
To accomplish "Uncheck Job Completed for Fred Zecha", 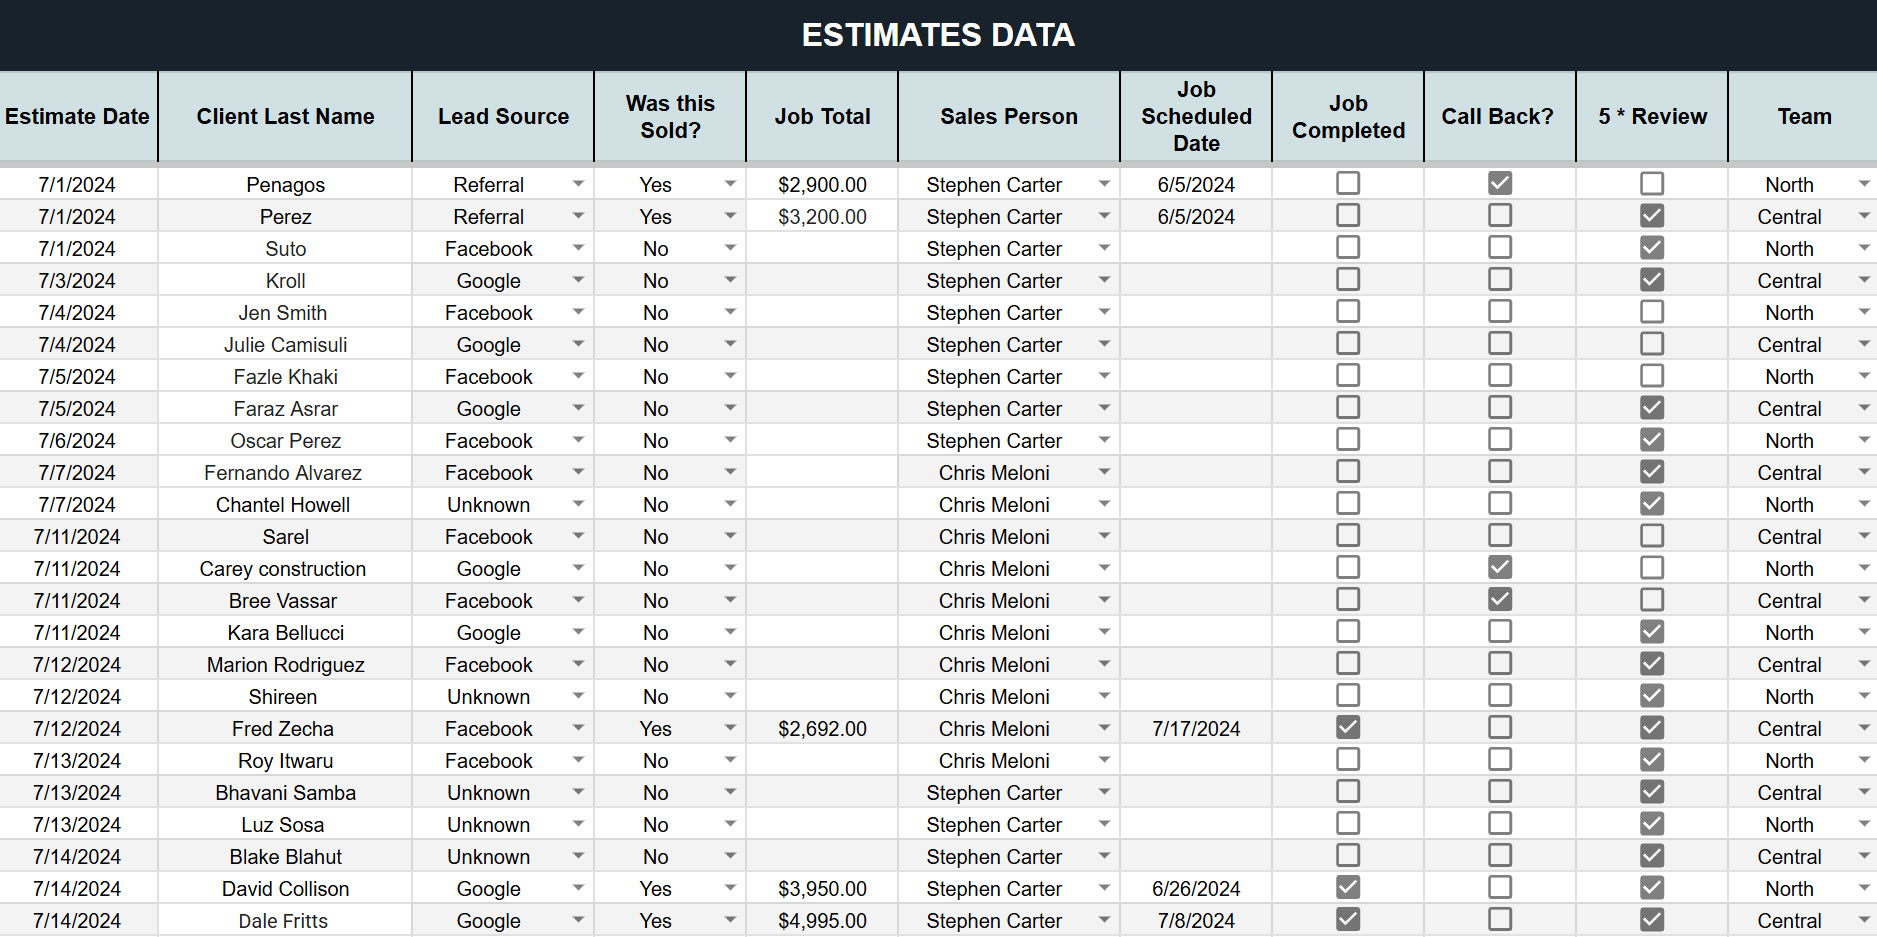I will click(1348, 727).
